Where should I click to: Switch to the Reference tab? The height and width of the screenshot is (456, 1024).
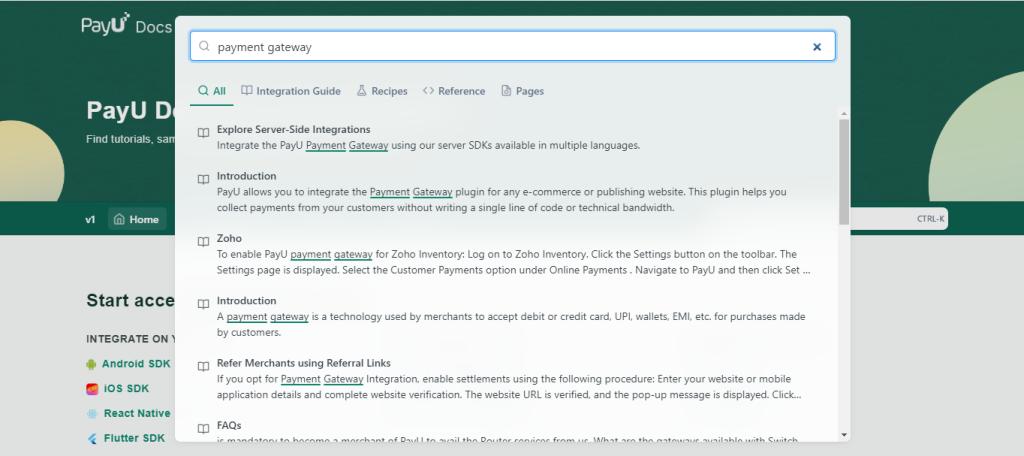click(x=454, y=91)
